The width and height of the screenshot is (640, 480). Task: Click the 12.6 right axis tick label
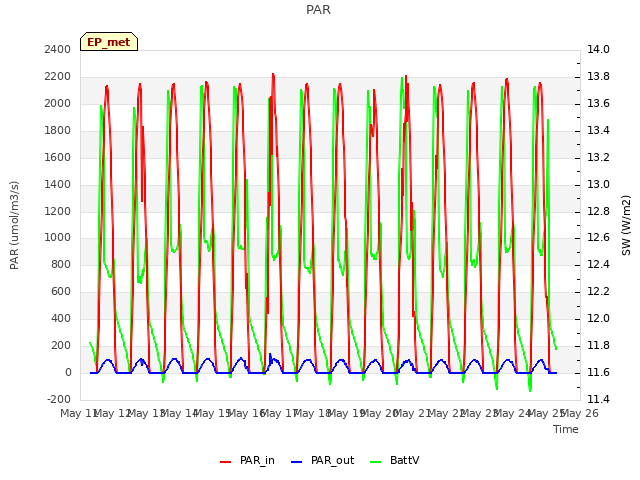[x=598, y=238]
